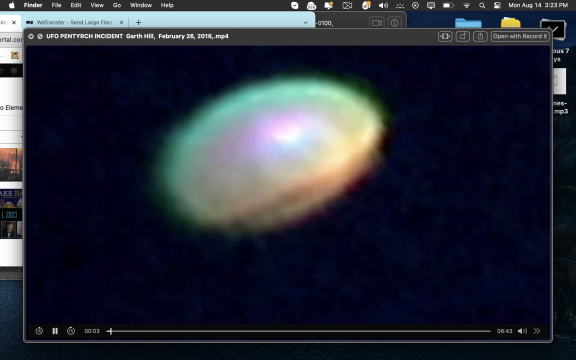Open Spotlight search in menu bar

point(482,5)
